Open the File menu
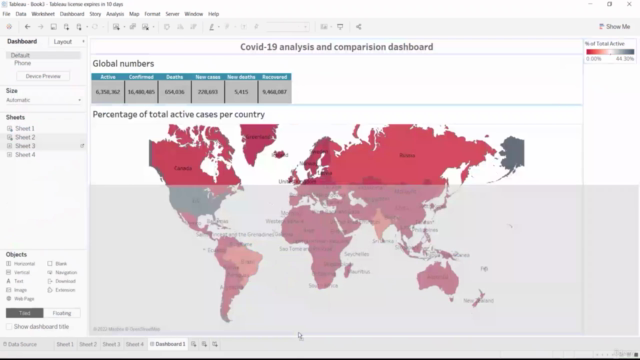Image resolution: width=640 pixels, height=360 pixels. pyautogui.click(x=6, y=14)
